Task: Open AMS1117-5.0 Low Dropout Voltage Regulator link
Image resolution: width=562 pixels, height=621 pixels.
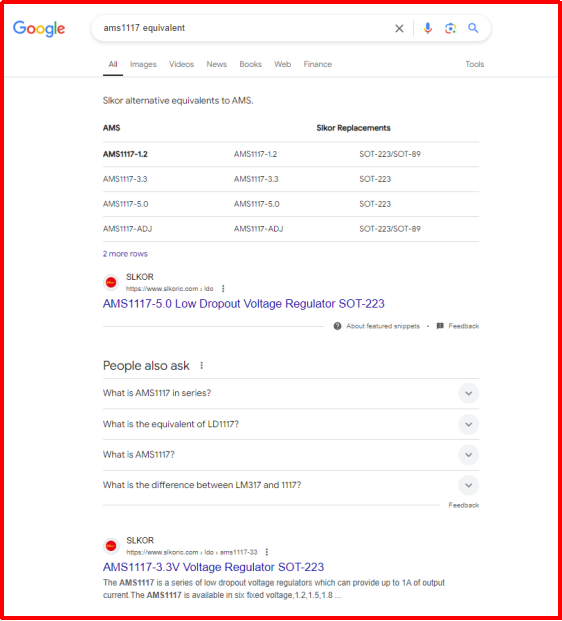Action: (244, 304)
